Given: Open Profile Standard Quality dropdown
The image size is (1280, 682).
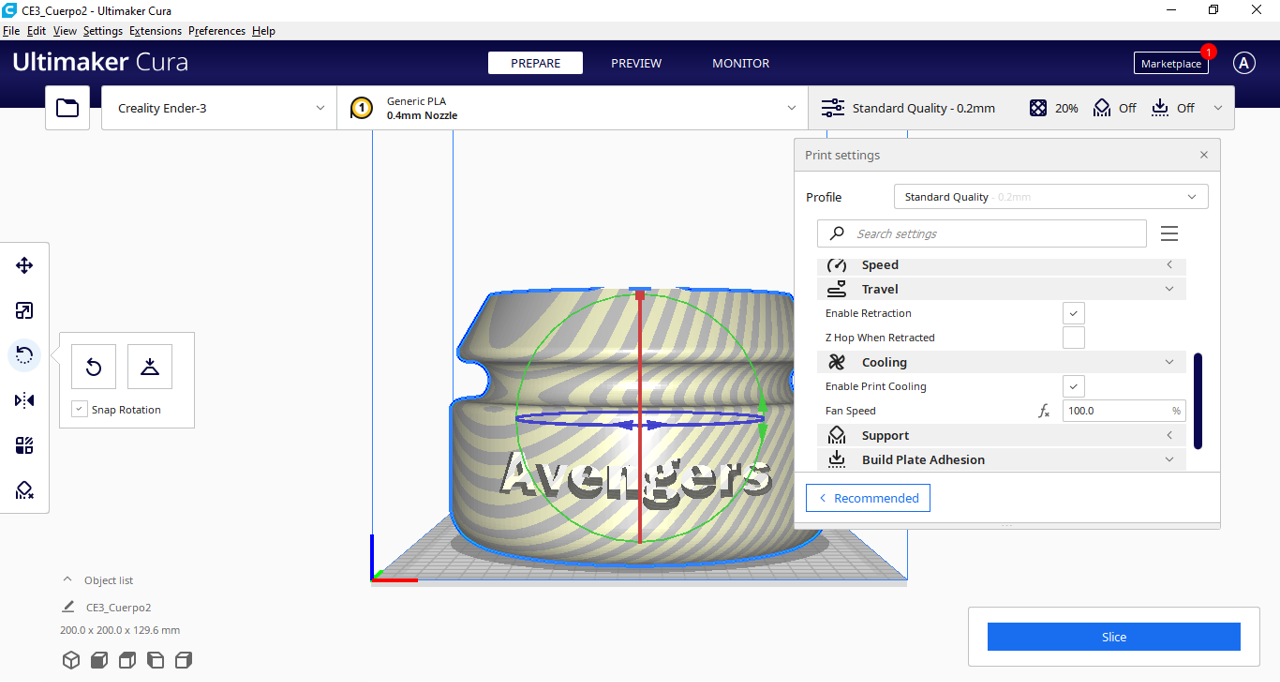Looking at the screenshot, I should click(1051, 197).
